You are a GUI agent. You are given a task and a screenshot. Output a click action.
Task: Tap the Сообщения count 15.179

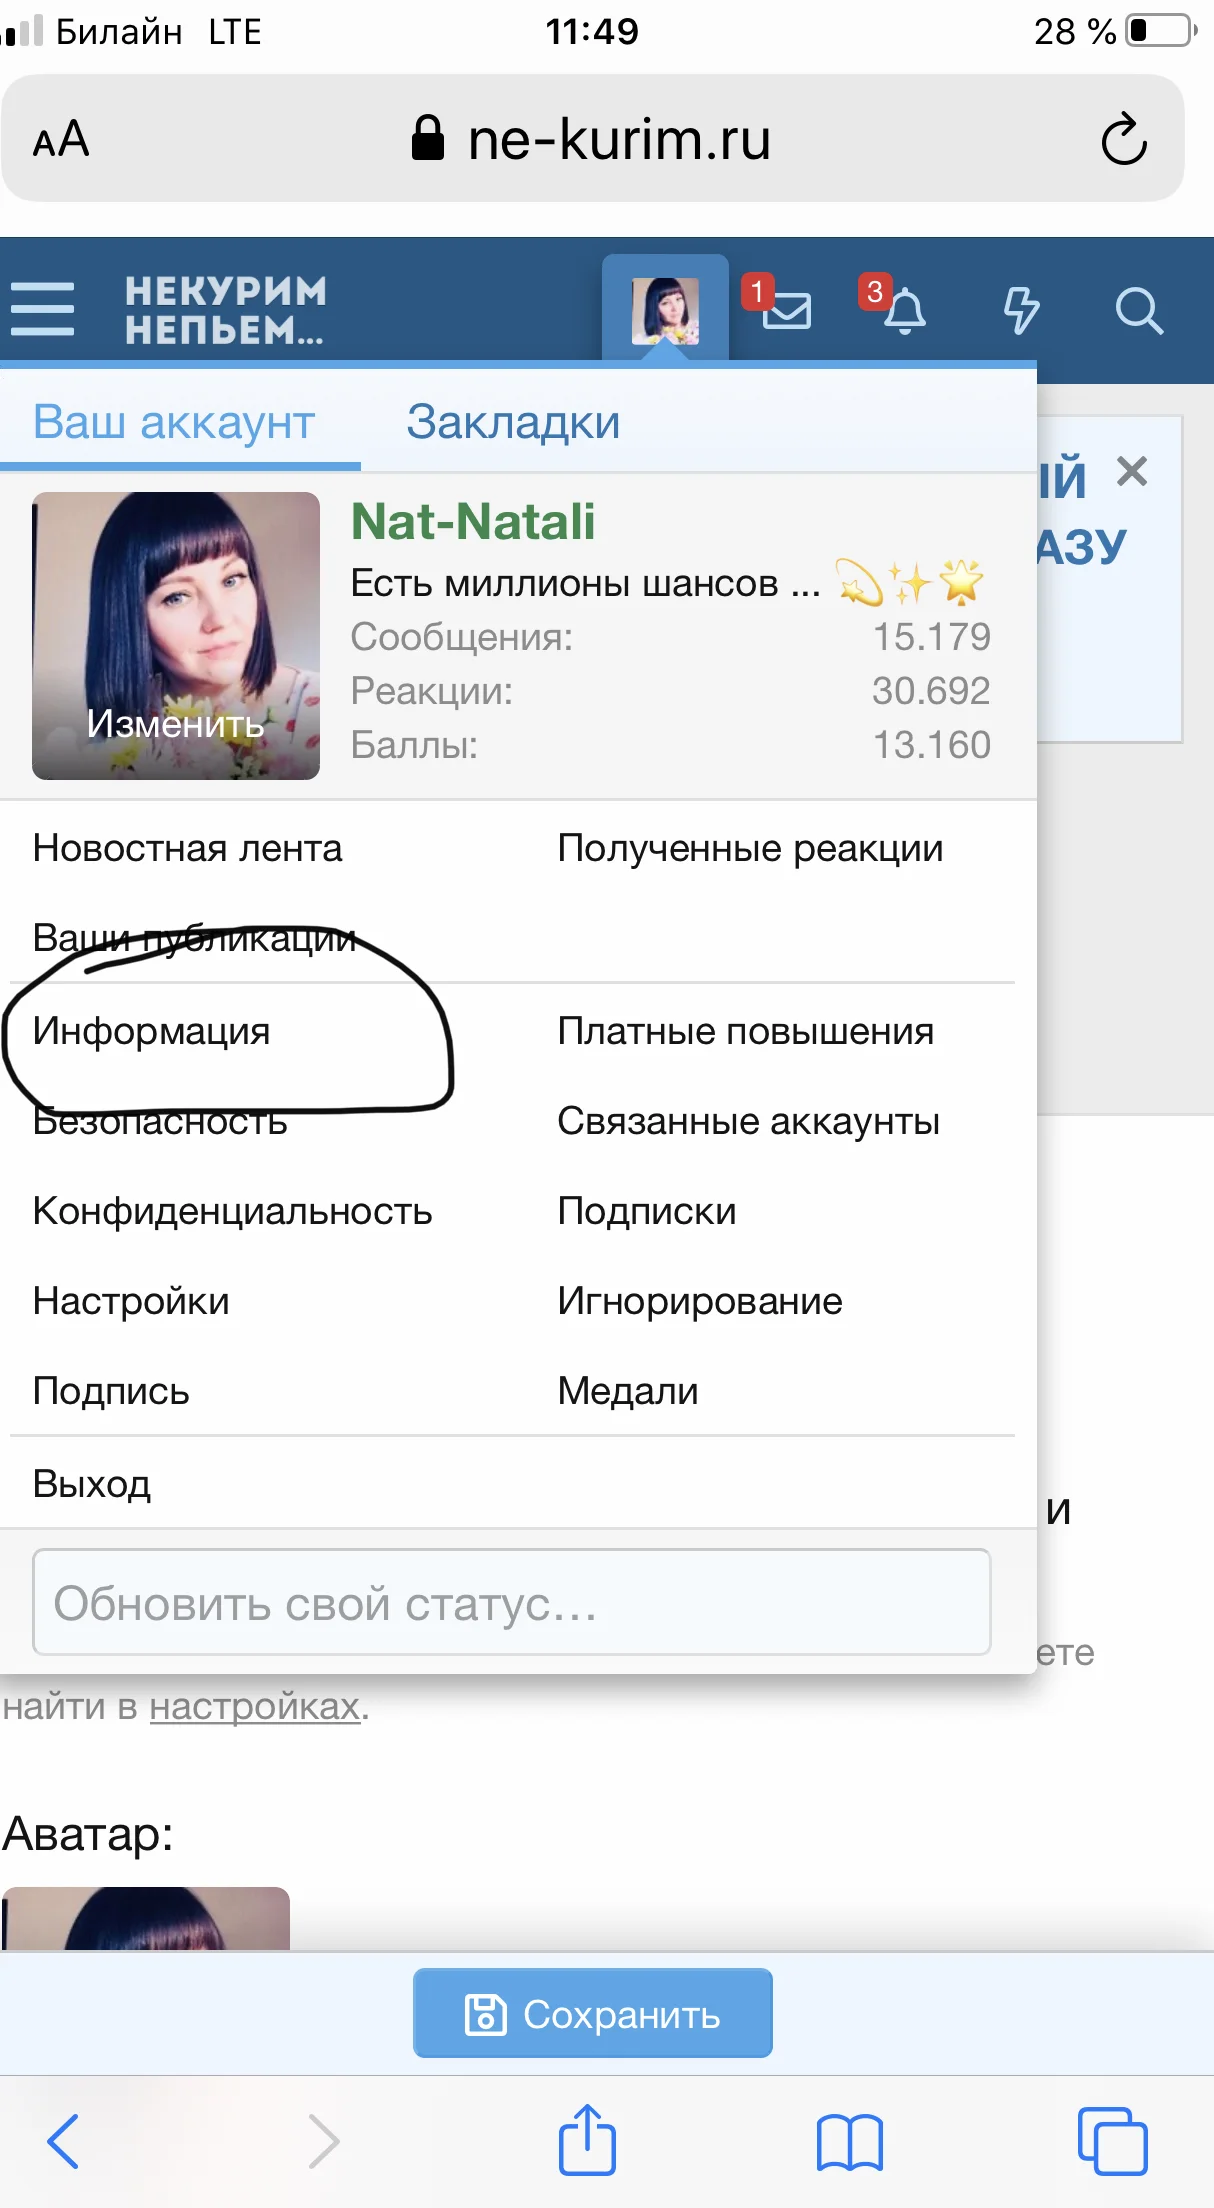click(x=931, y=637)
